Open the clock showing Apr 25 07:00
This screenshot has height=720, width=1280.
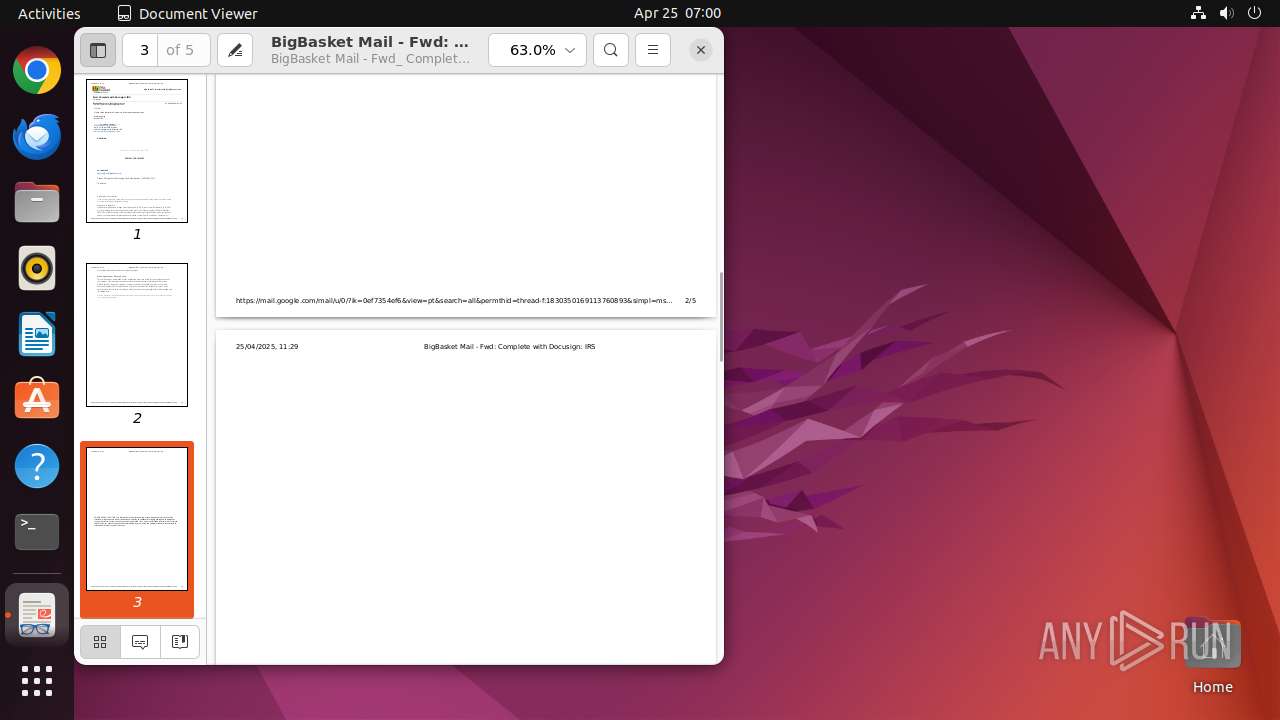pyautogui.click(x=677, y=13)
